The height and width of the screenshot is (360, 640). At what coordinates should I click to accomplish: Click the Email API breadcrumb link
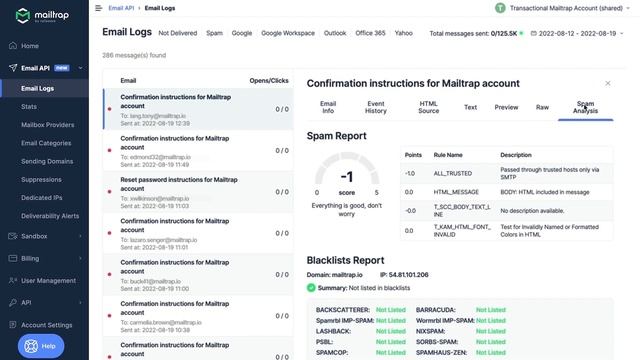[121, 8]
